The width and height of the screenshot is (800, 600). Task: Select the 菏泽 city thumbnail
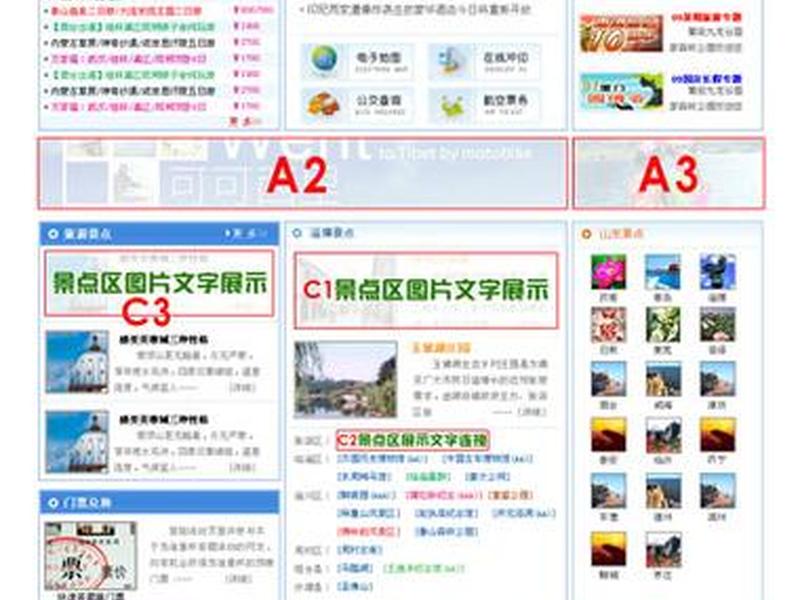pos(717,324)
